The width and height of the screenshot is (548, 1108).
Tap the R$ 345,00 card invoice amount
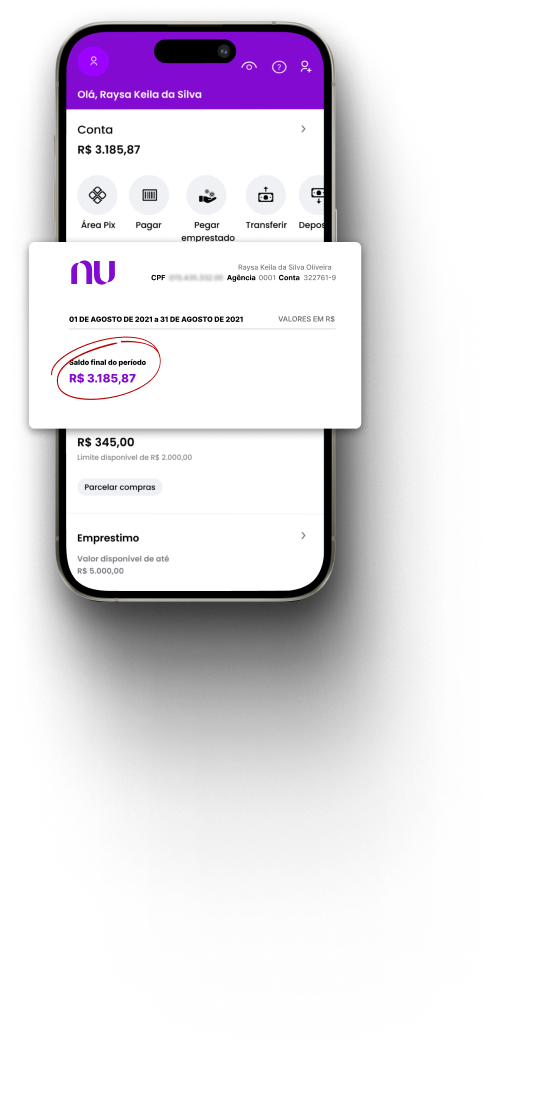(105, 442)
